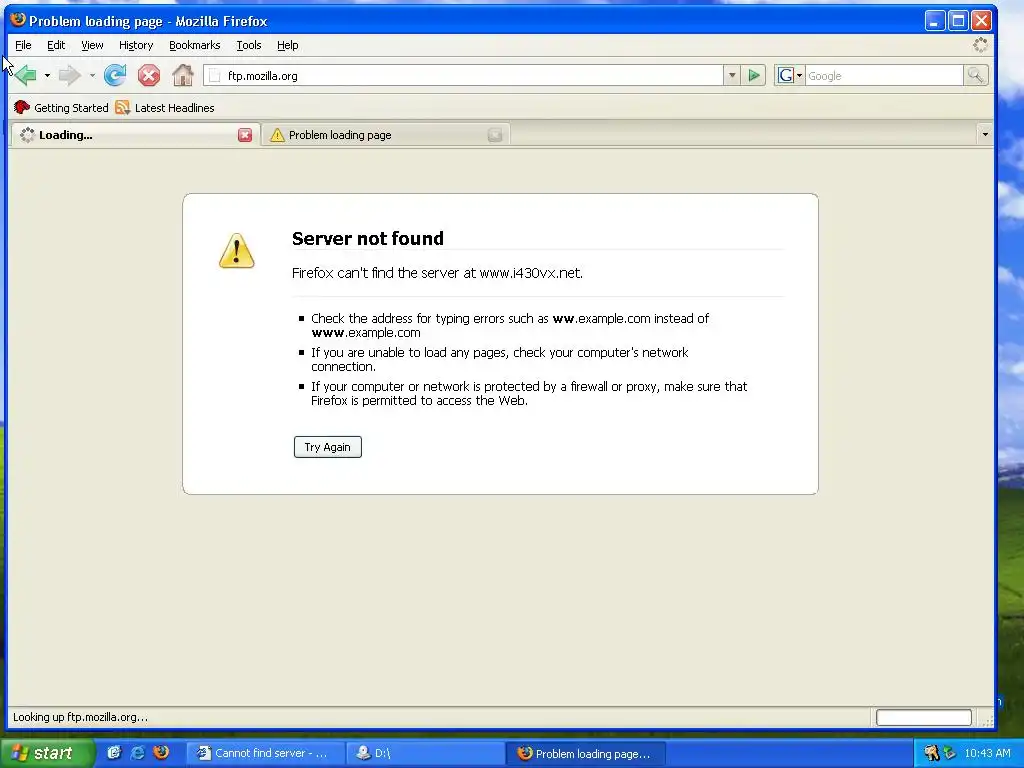
Task: Open the Getting Started bookmark
Action: tap(61, 108)
